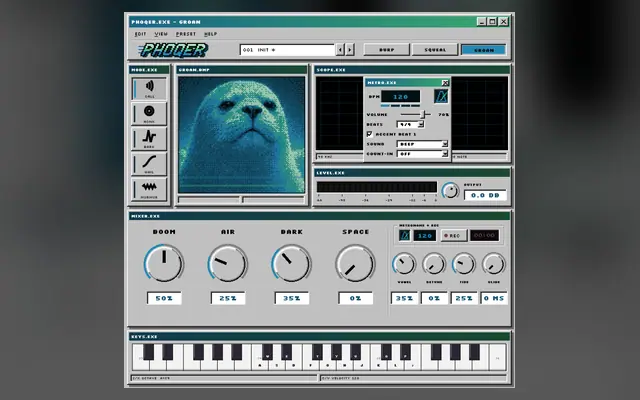Image resolution: width=640 pixels, height=400 pixels.
Task: Click the Detune 0% value box
Action: (x=434, y=298)
